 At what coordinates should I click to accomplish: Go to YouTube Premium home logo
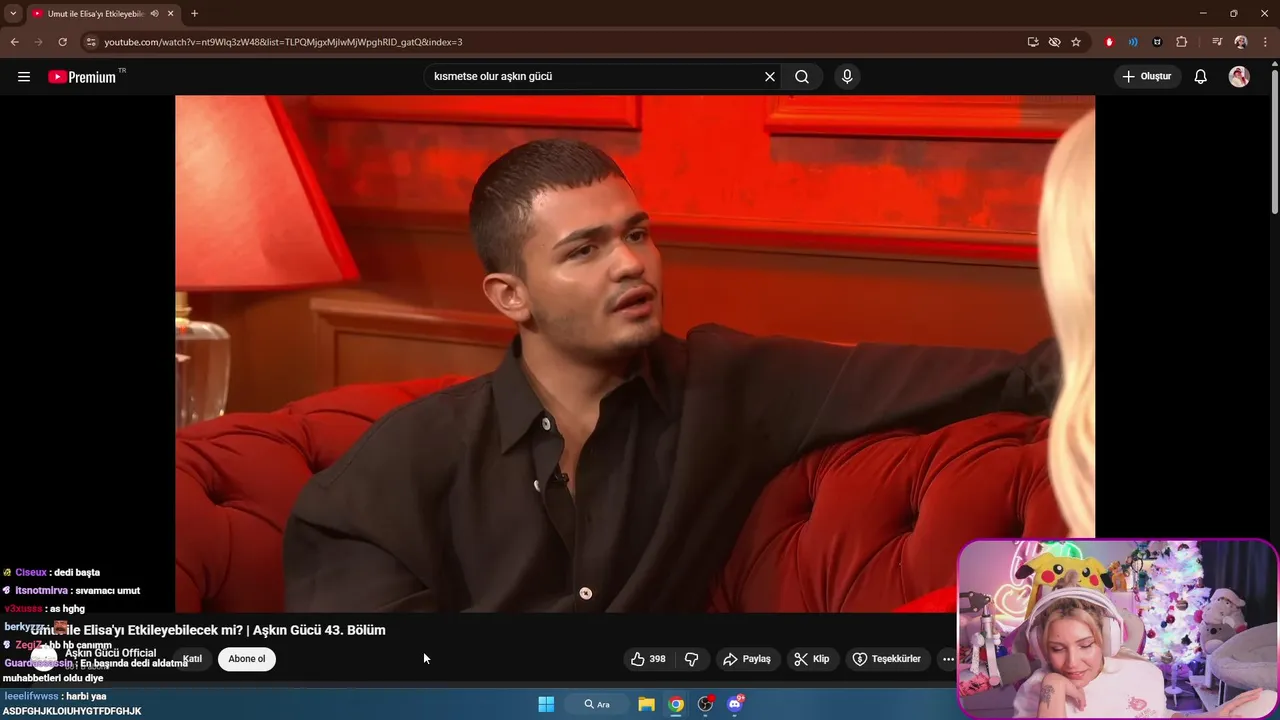point(84,77)
